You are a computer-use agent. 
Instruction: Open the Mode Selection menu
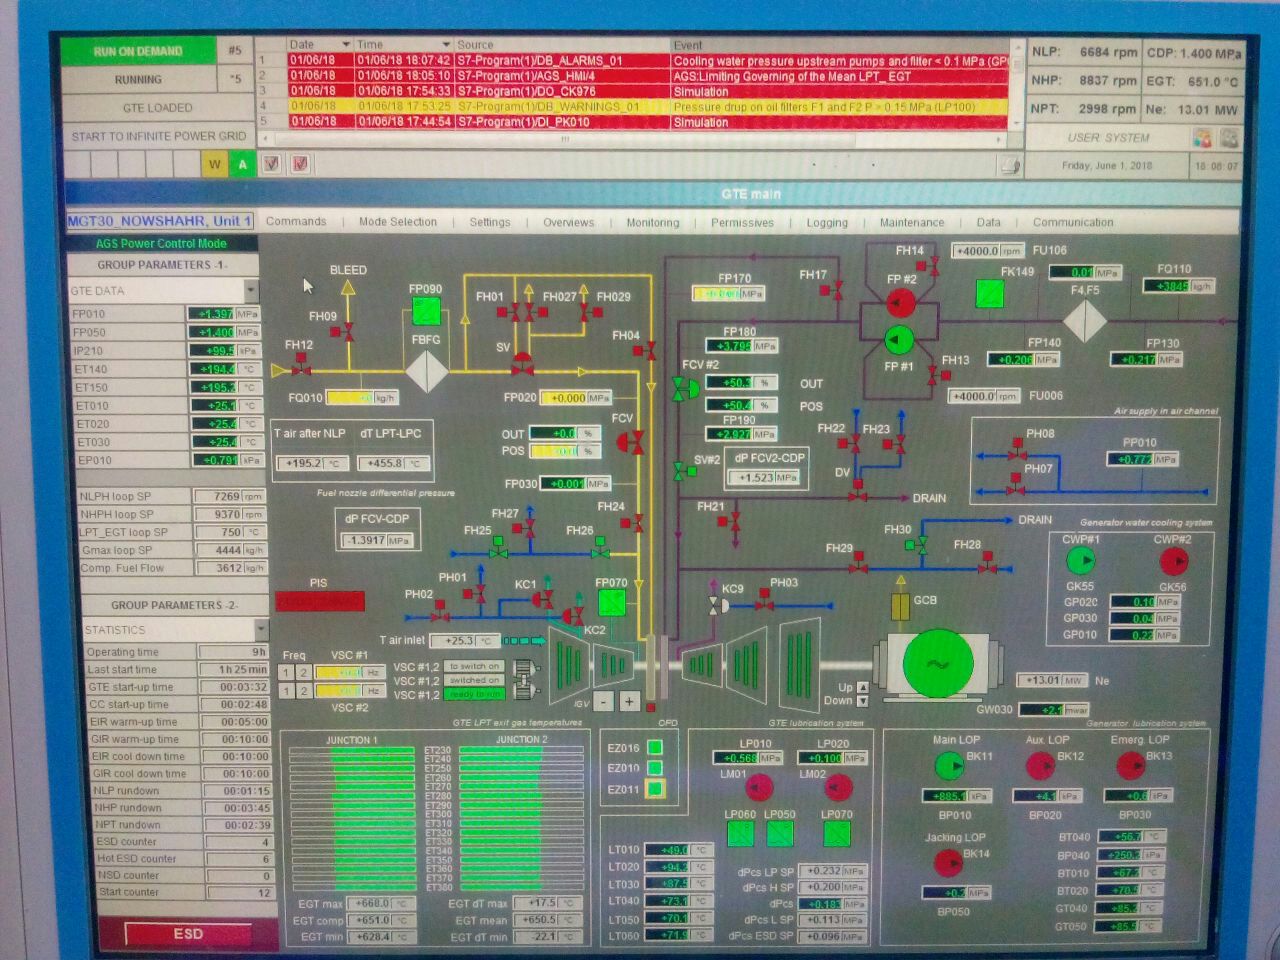pyautogui.click(x=397, y=222)
